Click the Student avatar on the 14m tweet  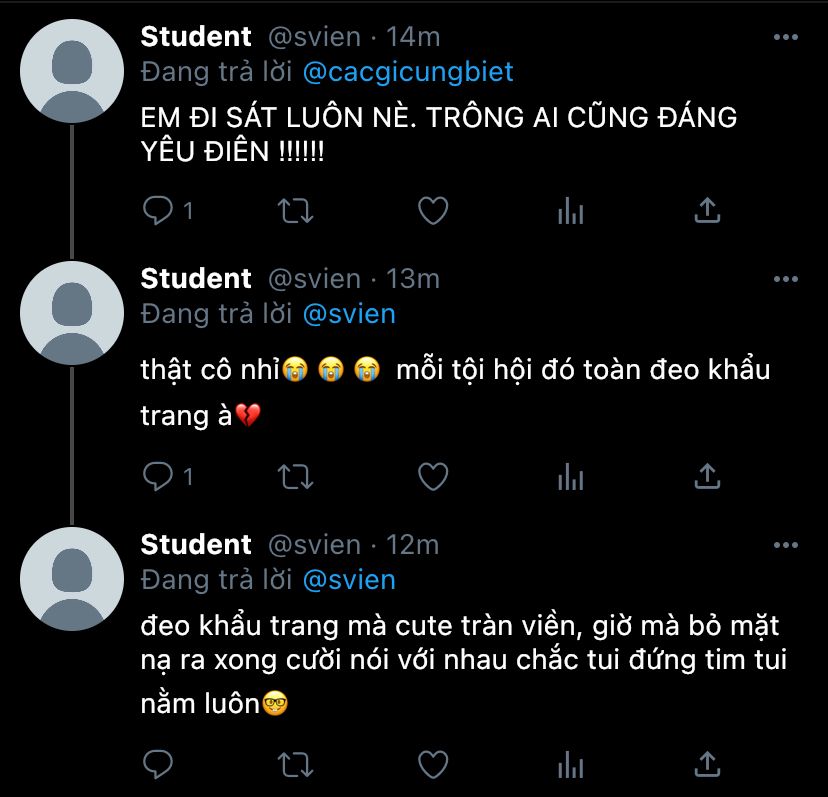[x=71, y=70]
